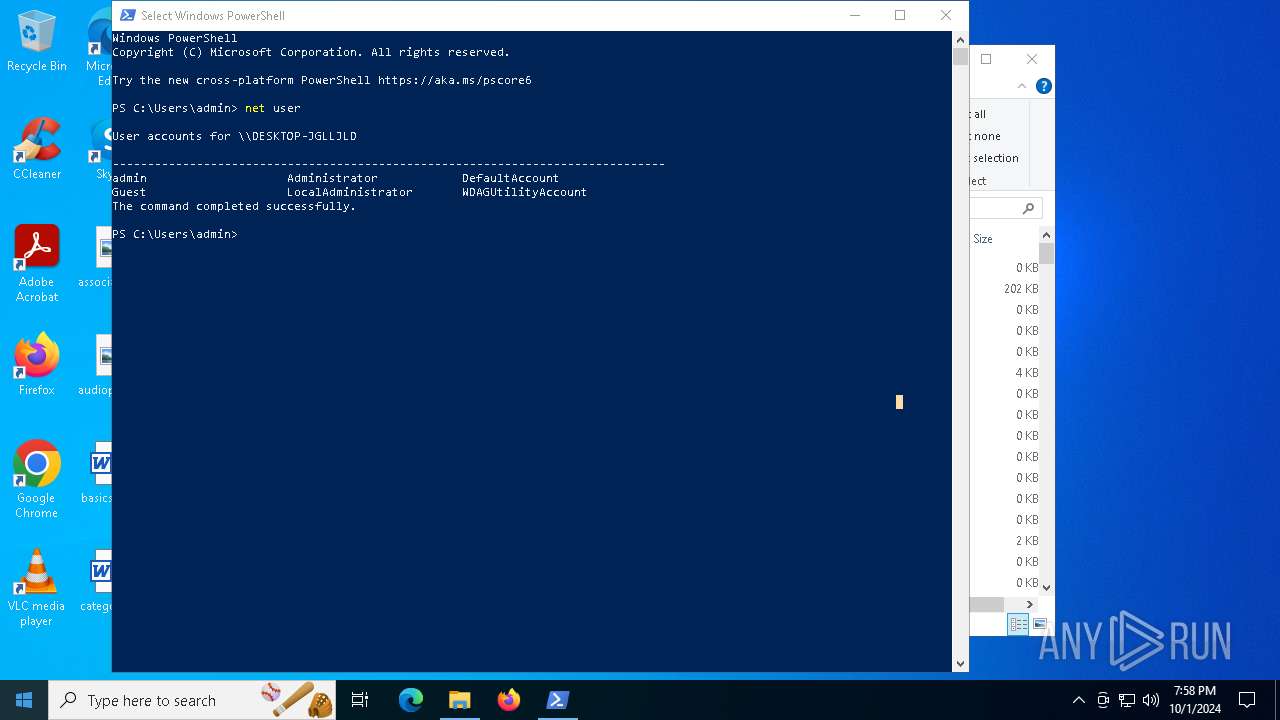Open Firefox from the taskbar

pyautogui.click(x=509, y=700)
